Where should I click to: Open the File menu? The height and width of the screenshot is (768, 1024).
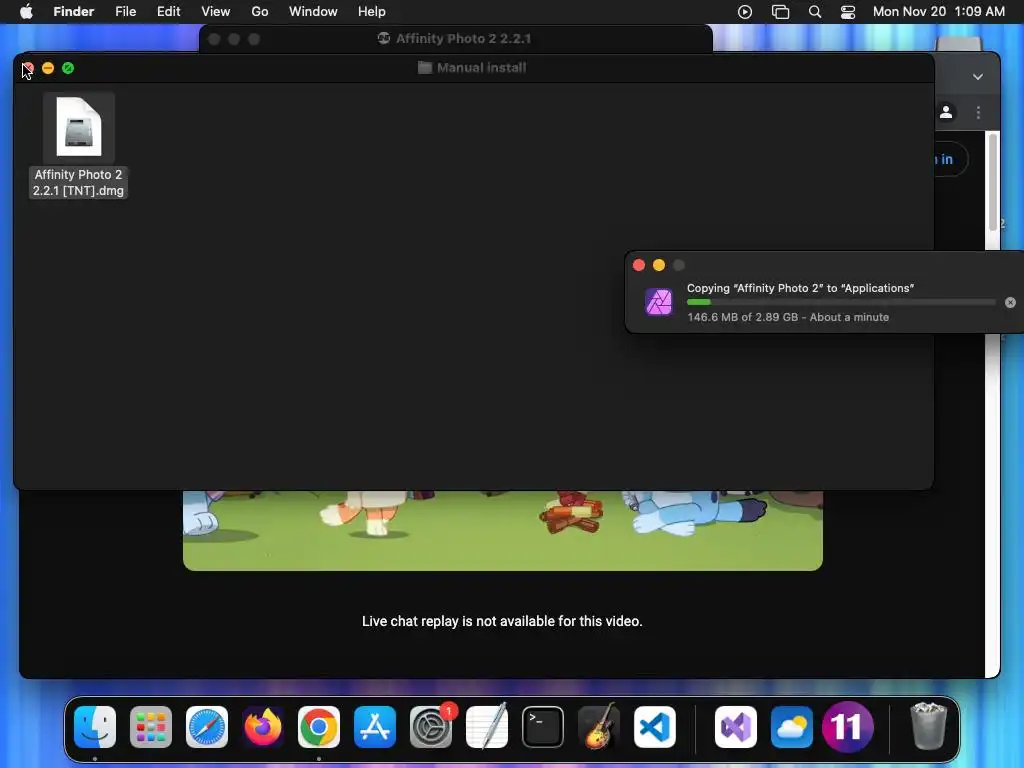[125, 12]
